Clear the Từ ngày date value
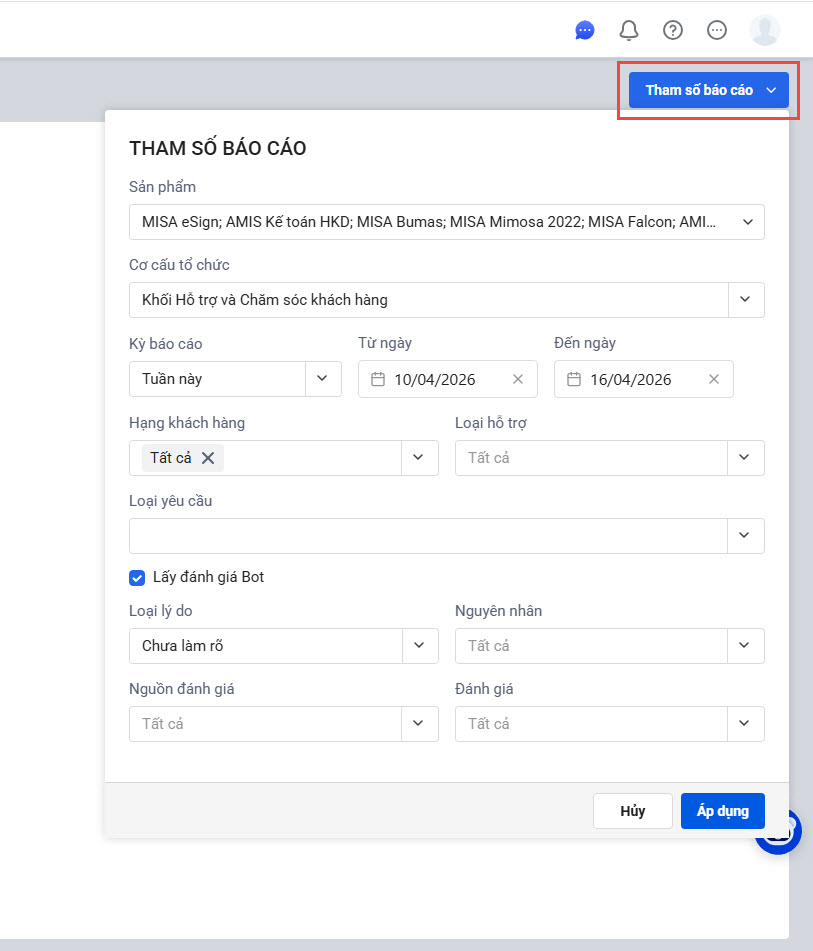This screenshot has height=951, width=813. (518, 379)
